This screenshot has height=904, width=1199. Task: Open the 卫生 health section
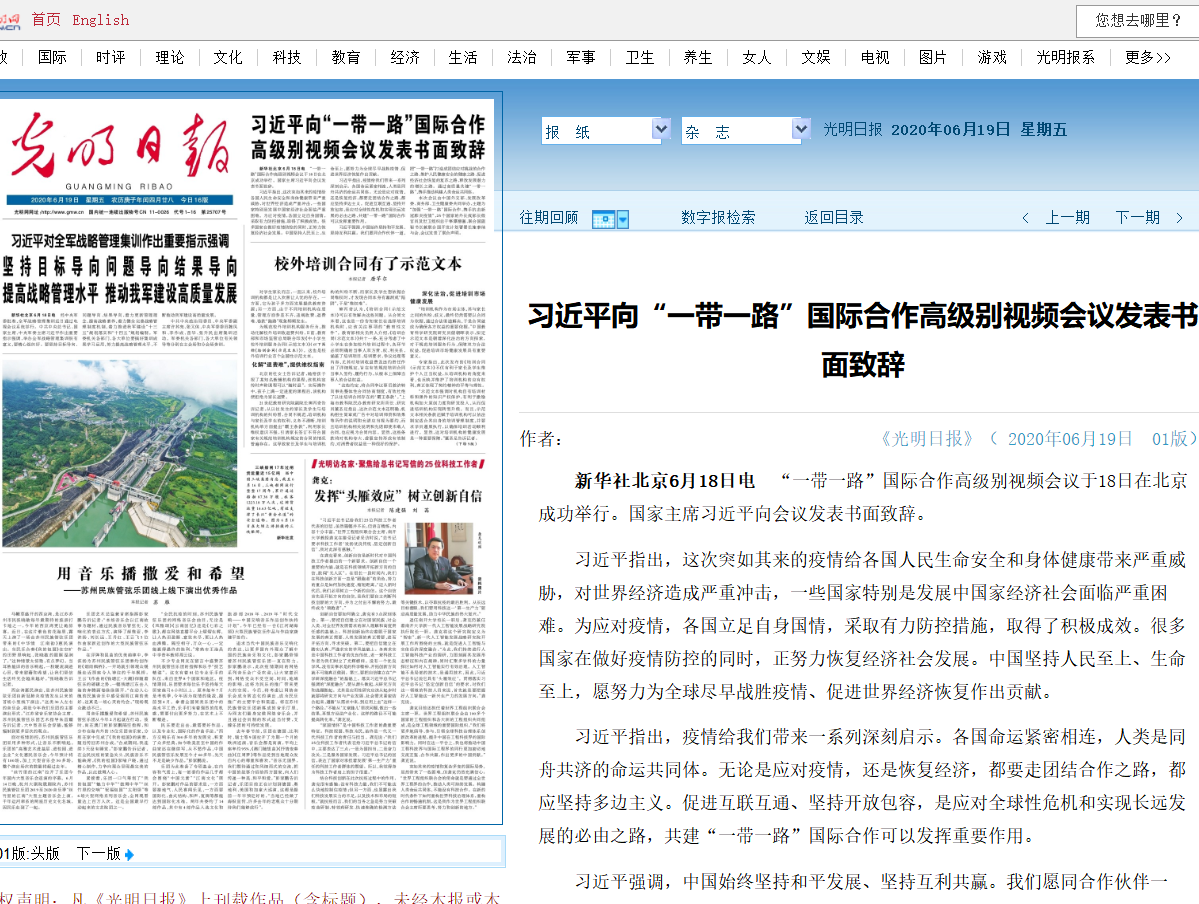pos(639,57)
